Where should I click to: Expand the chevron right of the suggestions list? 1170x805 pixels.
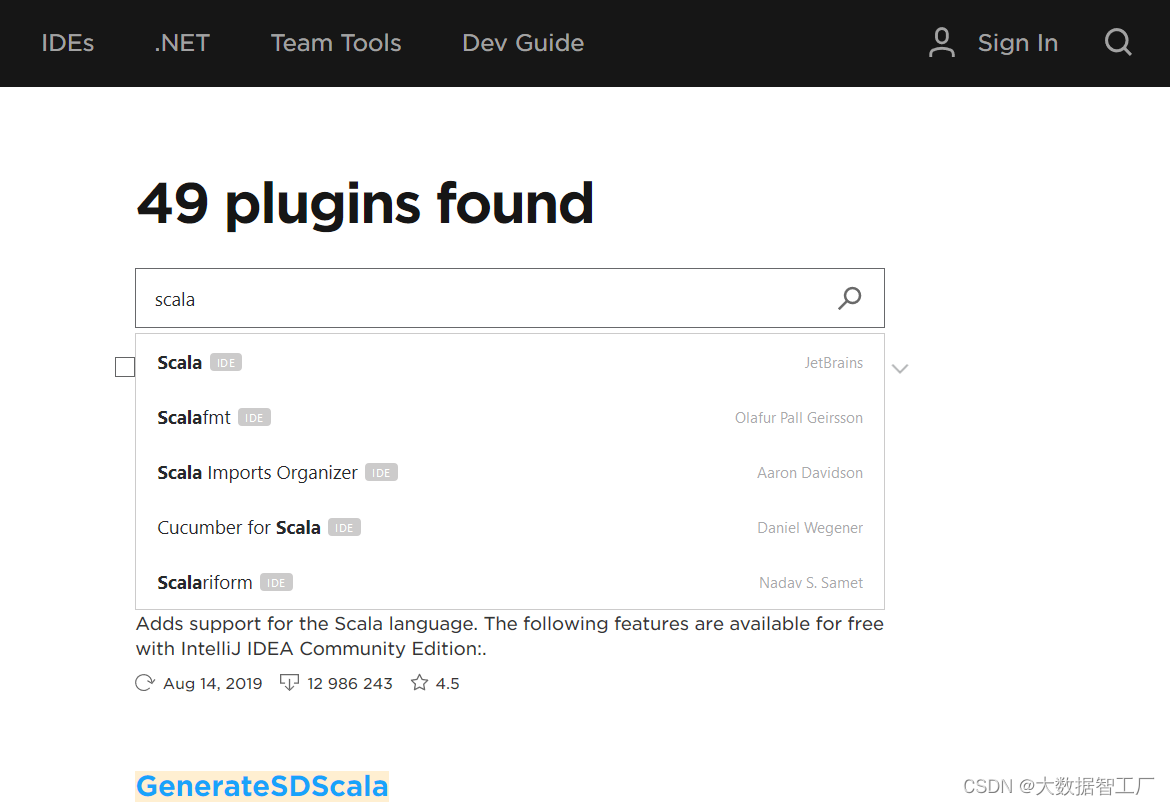pyautogui.click(x=900, y=368)
